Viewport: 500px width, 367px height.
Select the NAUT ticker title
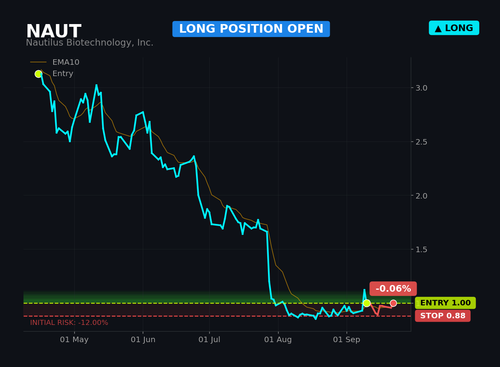pyautogui.click(x=54, y=31)
